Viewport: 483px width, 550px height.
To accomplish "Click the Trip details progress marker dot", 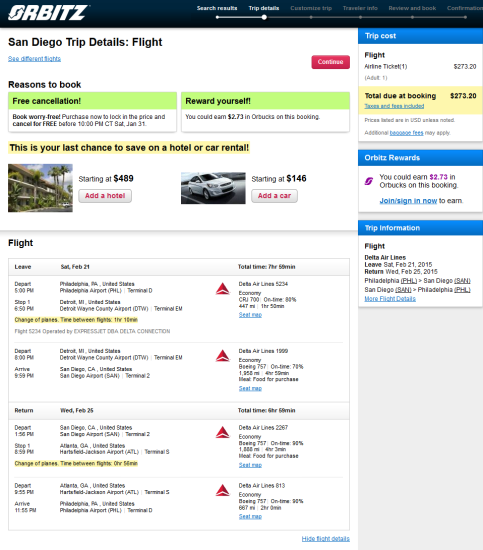I will 264,17.
